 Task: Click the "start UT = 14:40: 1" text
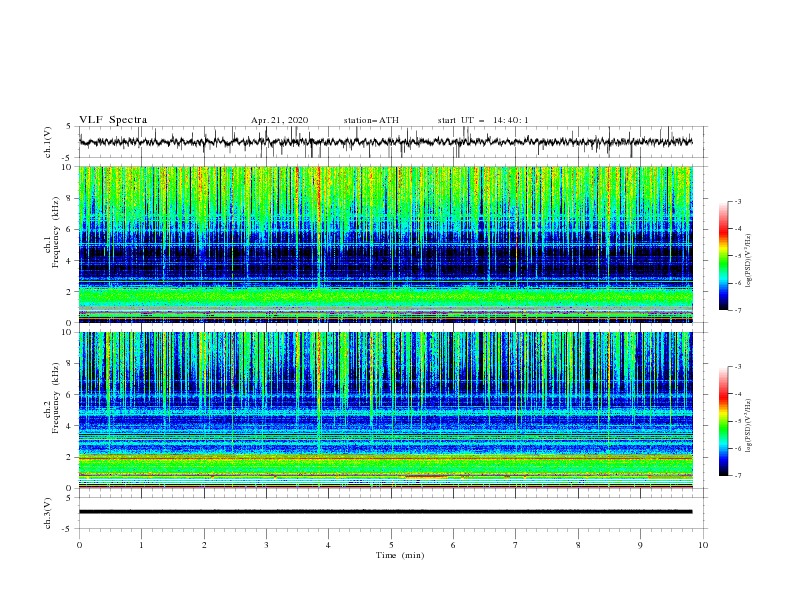483,120
